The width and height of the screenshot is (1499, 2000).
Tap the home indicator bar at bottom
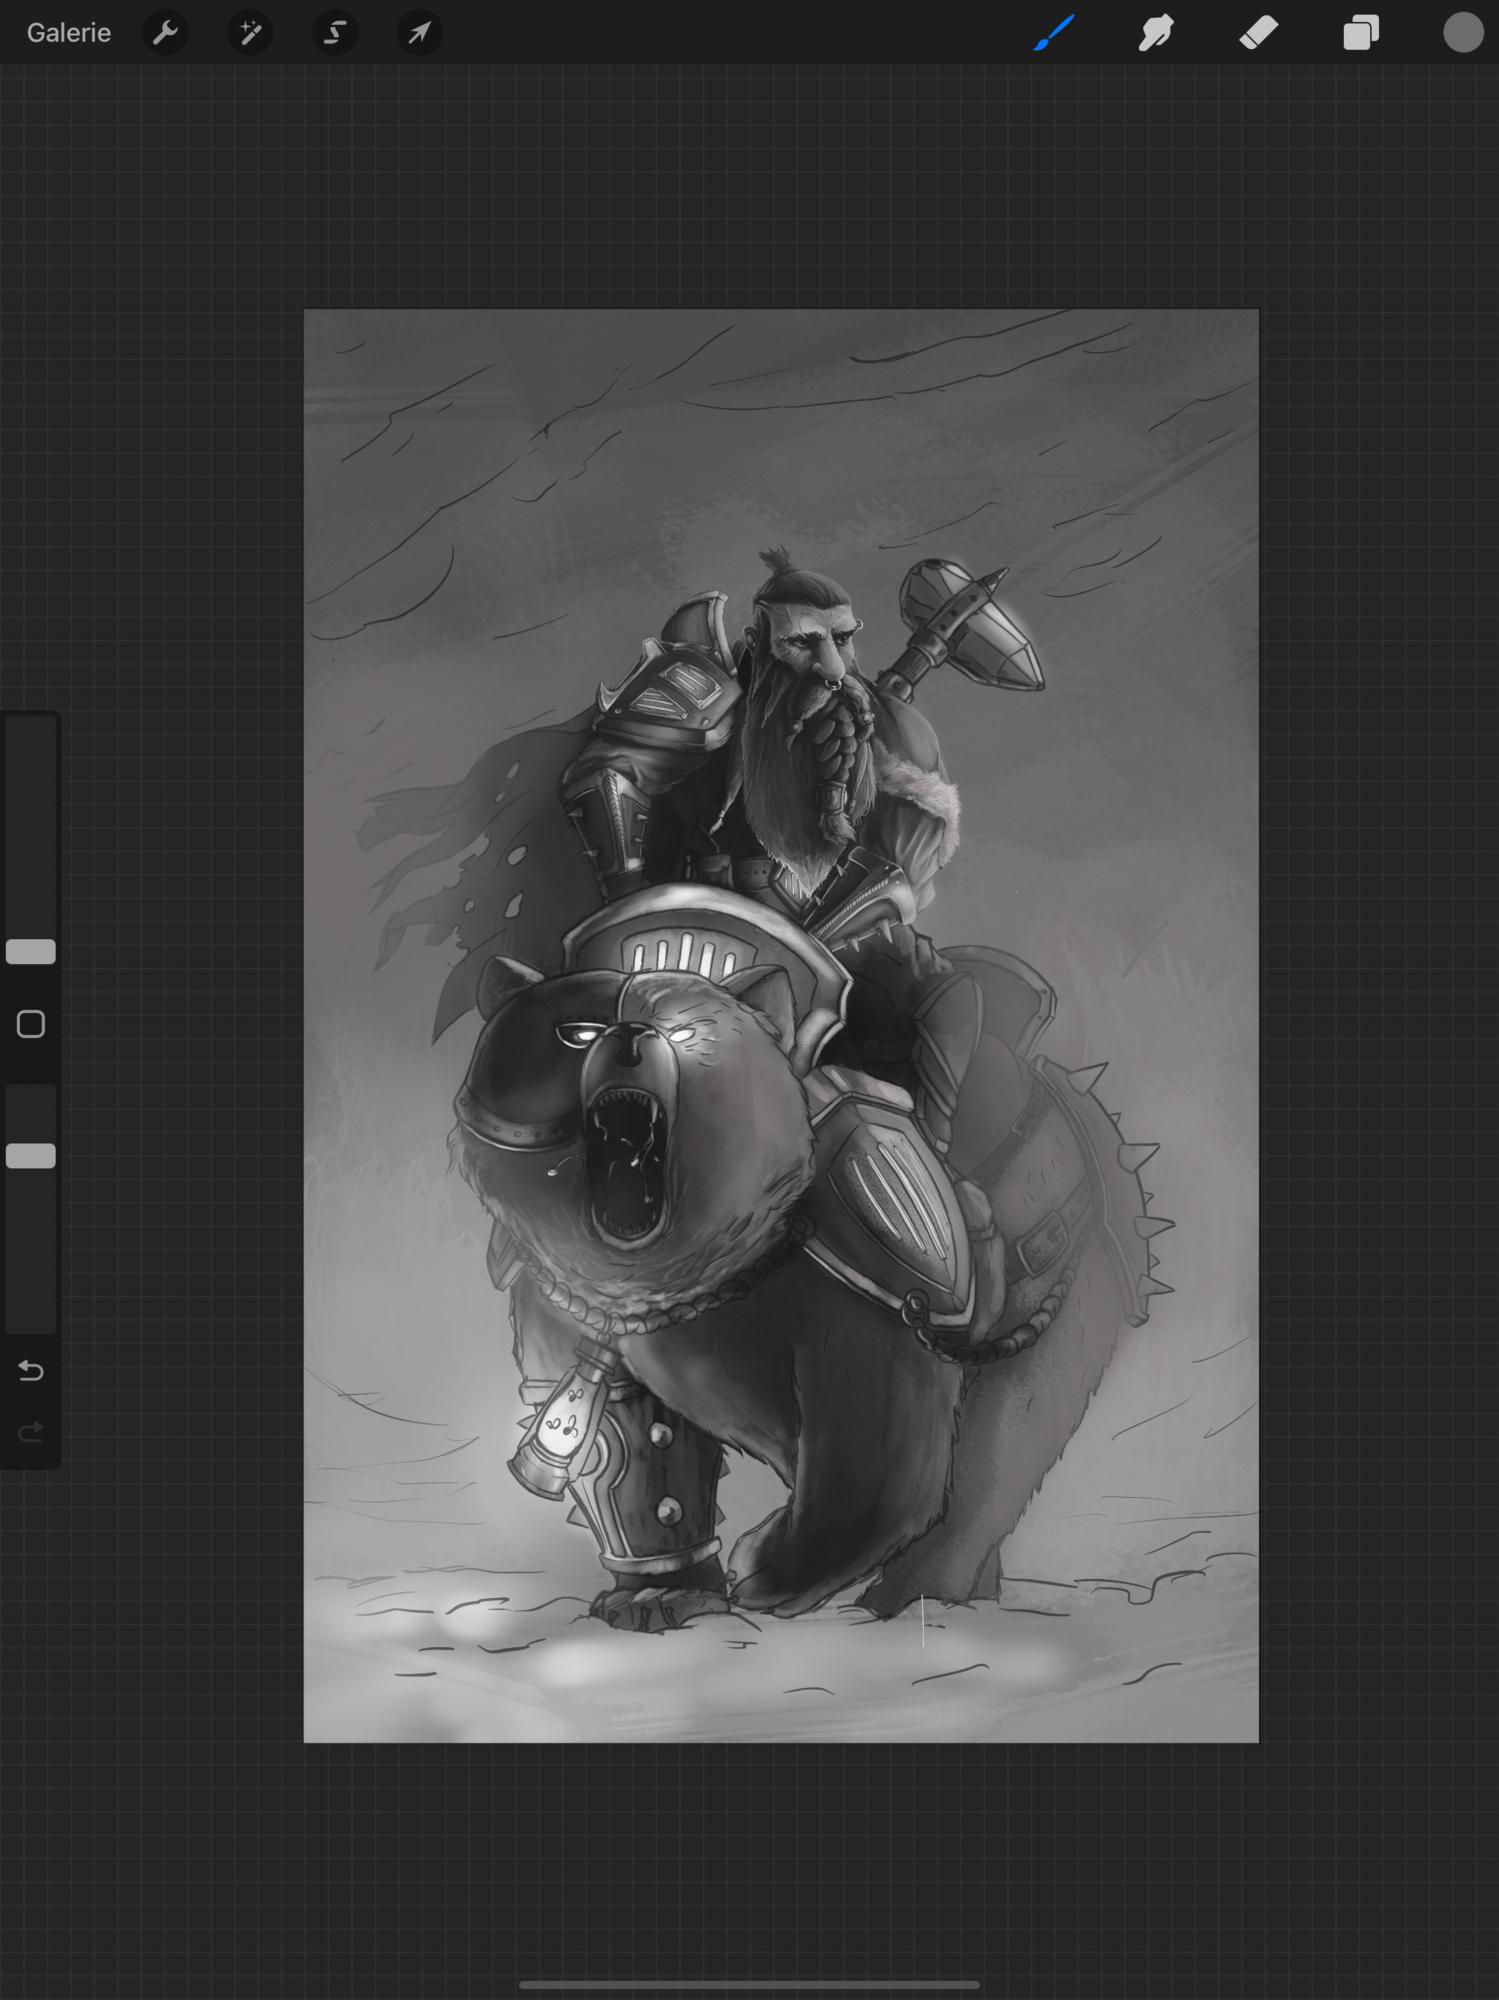tap(749, 1984)
